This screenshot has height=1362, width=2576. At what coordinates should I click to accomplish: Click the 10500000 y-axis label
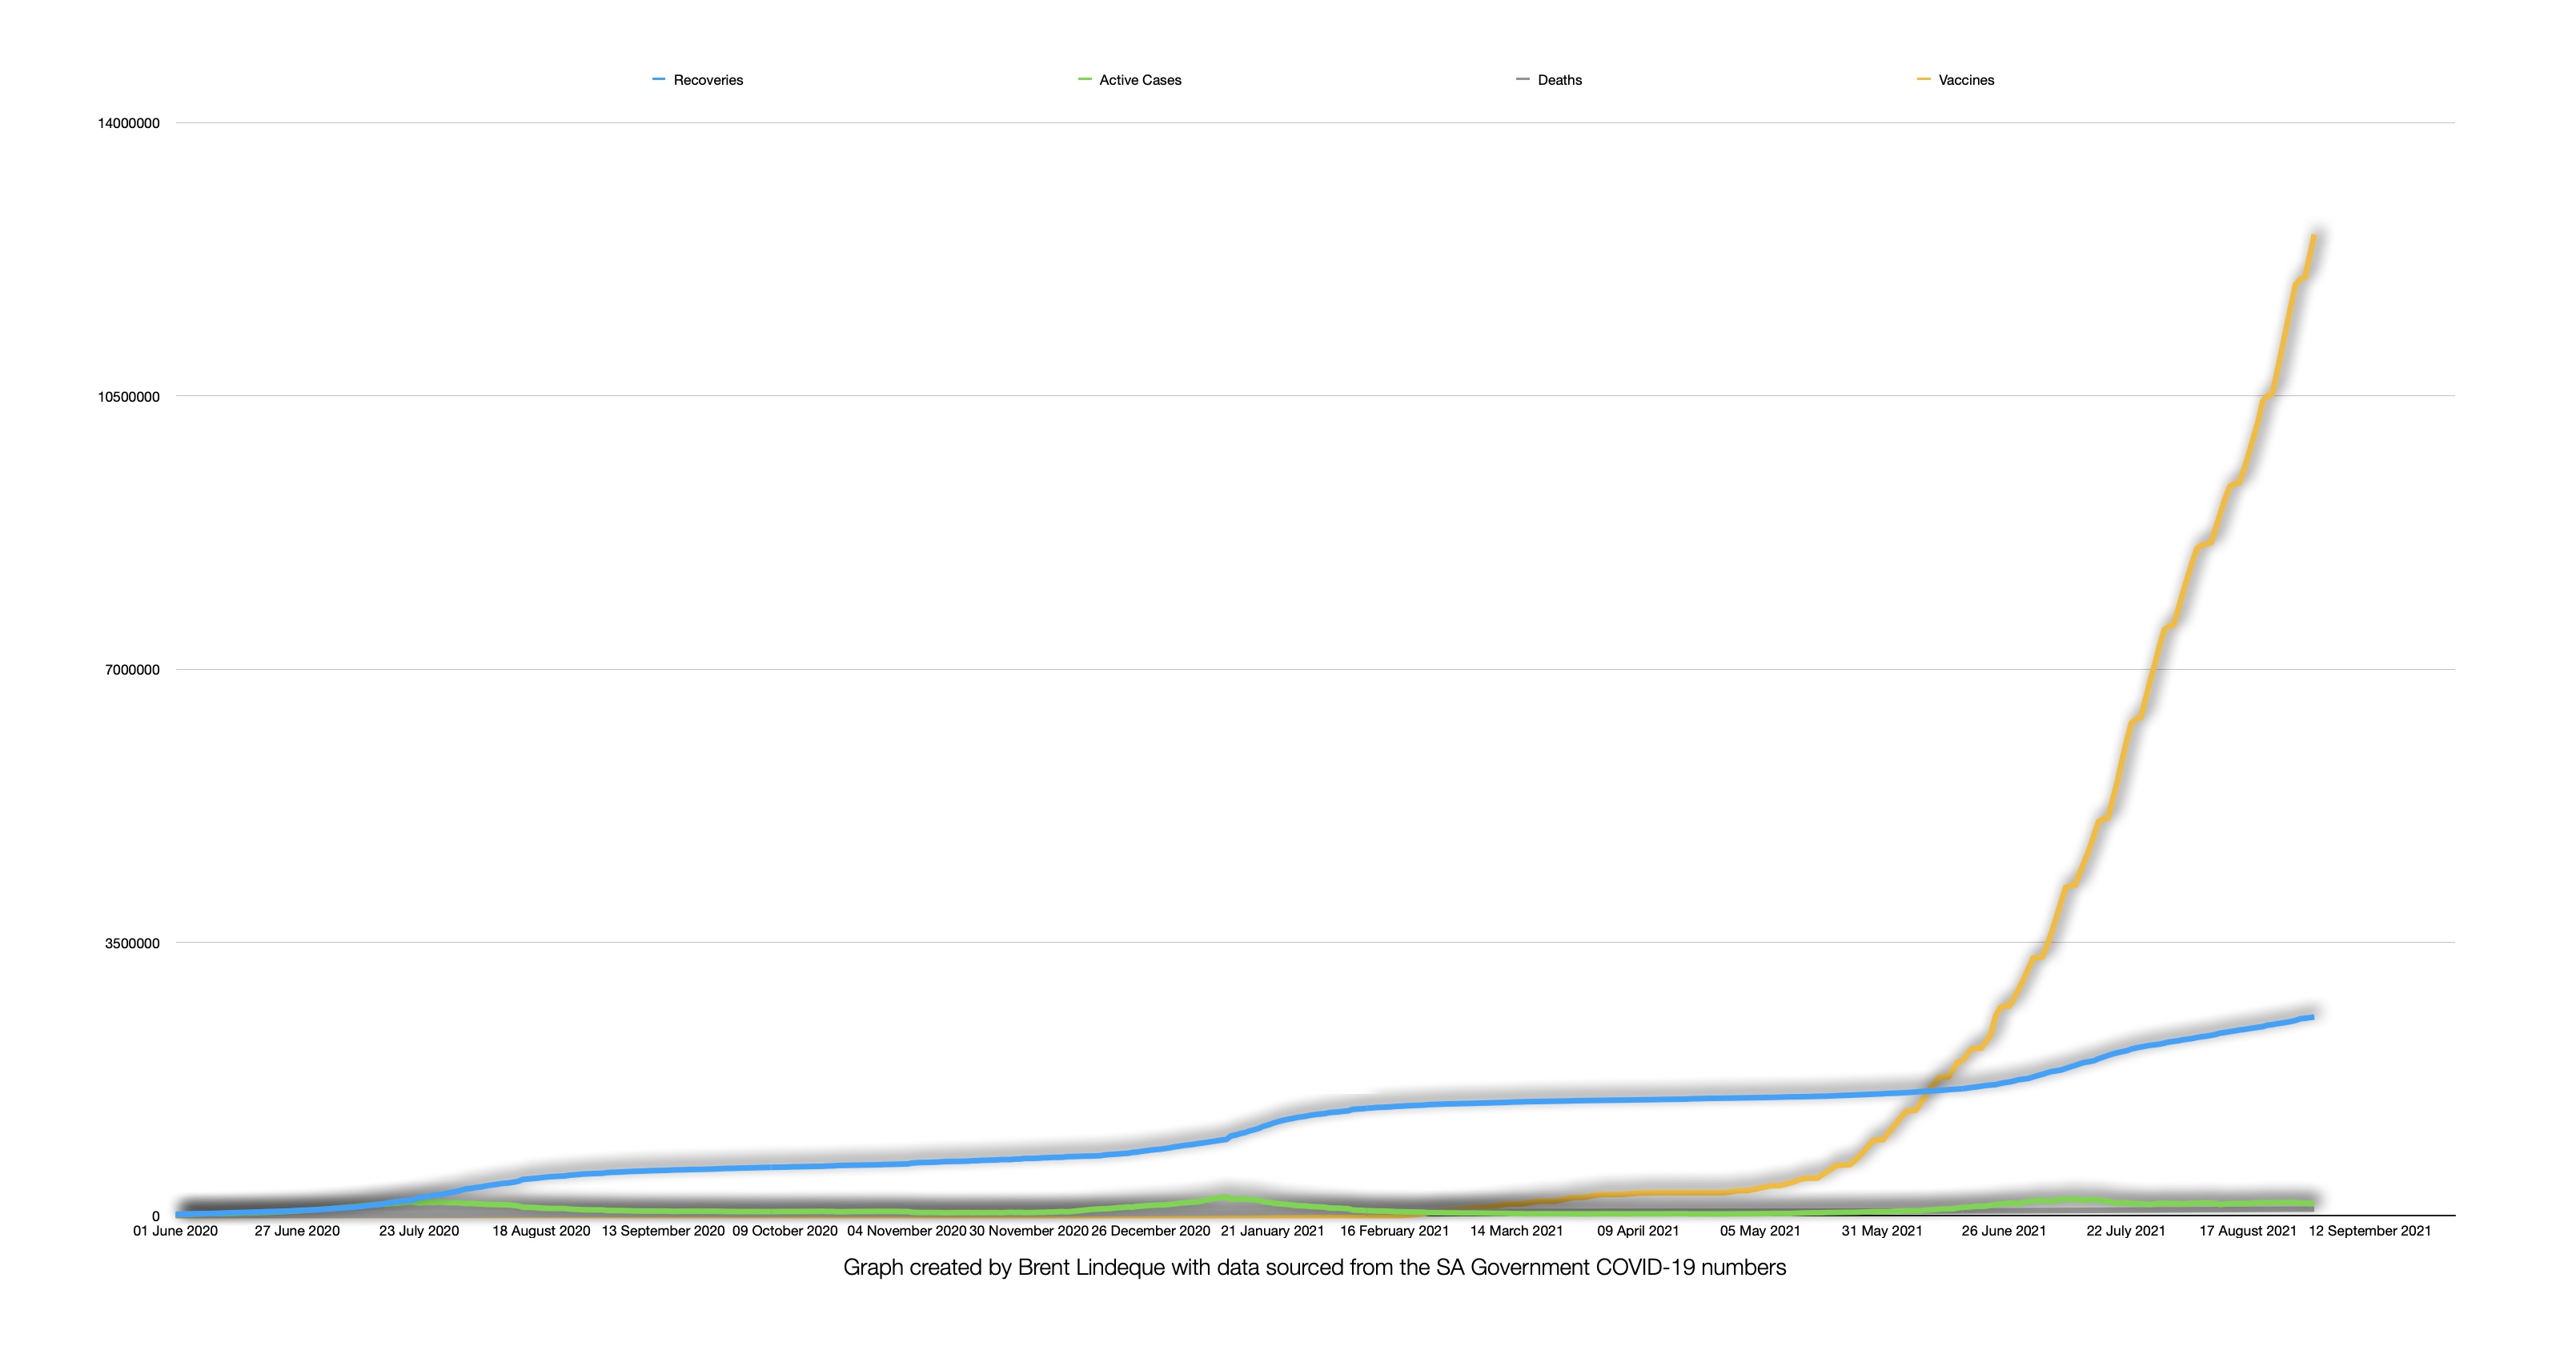(x=128, y=397)
